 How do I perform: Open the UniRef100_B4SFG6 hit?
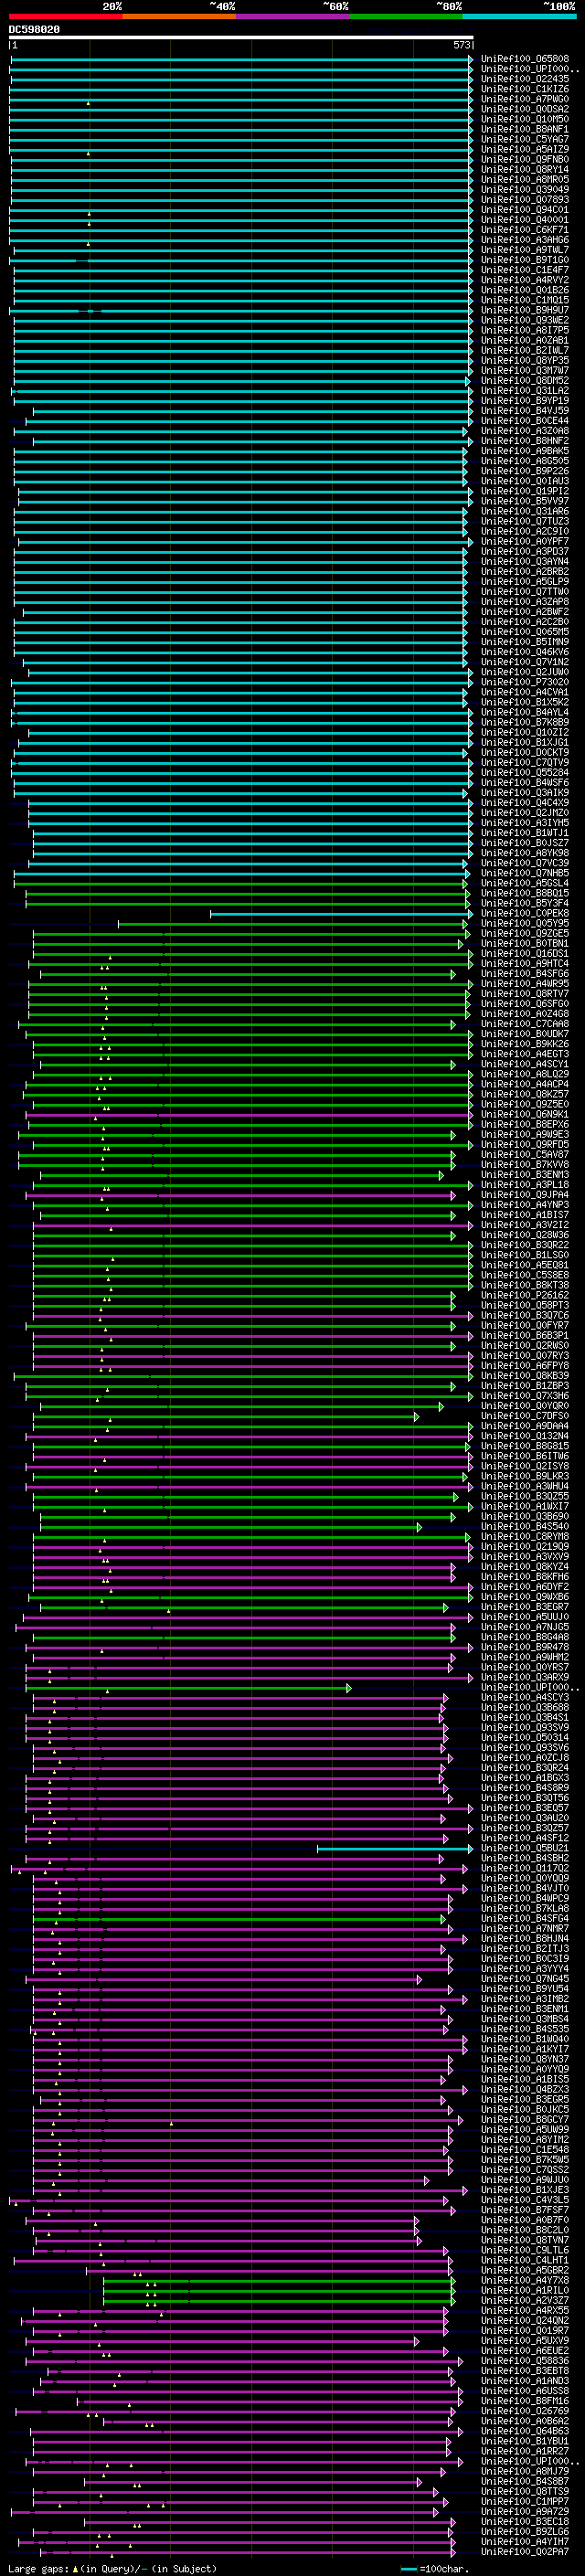(524, 973)
